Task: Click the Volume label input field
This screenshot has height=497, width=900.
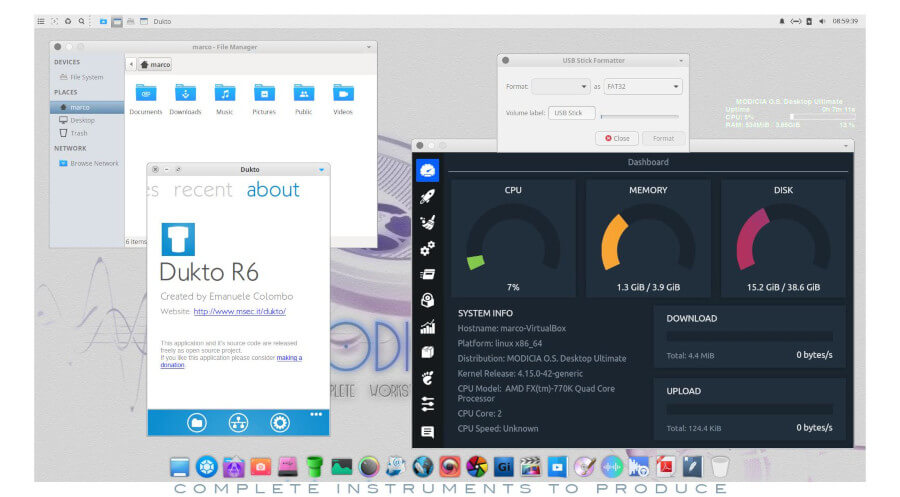Action: pos(571,113)
